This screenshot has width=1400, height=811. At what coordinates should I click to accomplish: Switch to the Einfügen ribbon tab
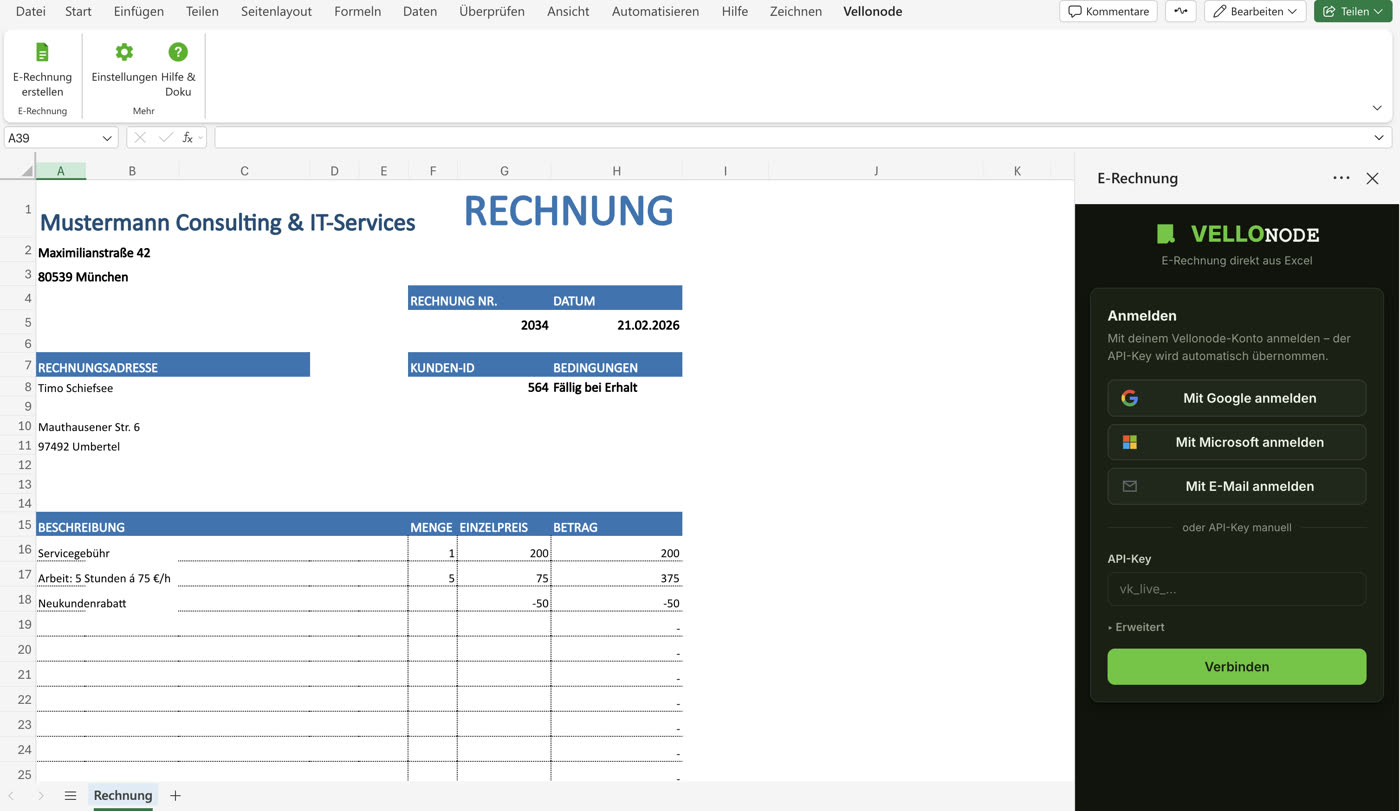pos(139,11)
